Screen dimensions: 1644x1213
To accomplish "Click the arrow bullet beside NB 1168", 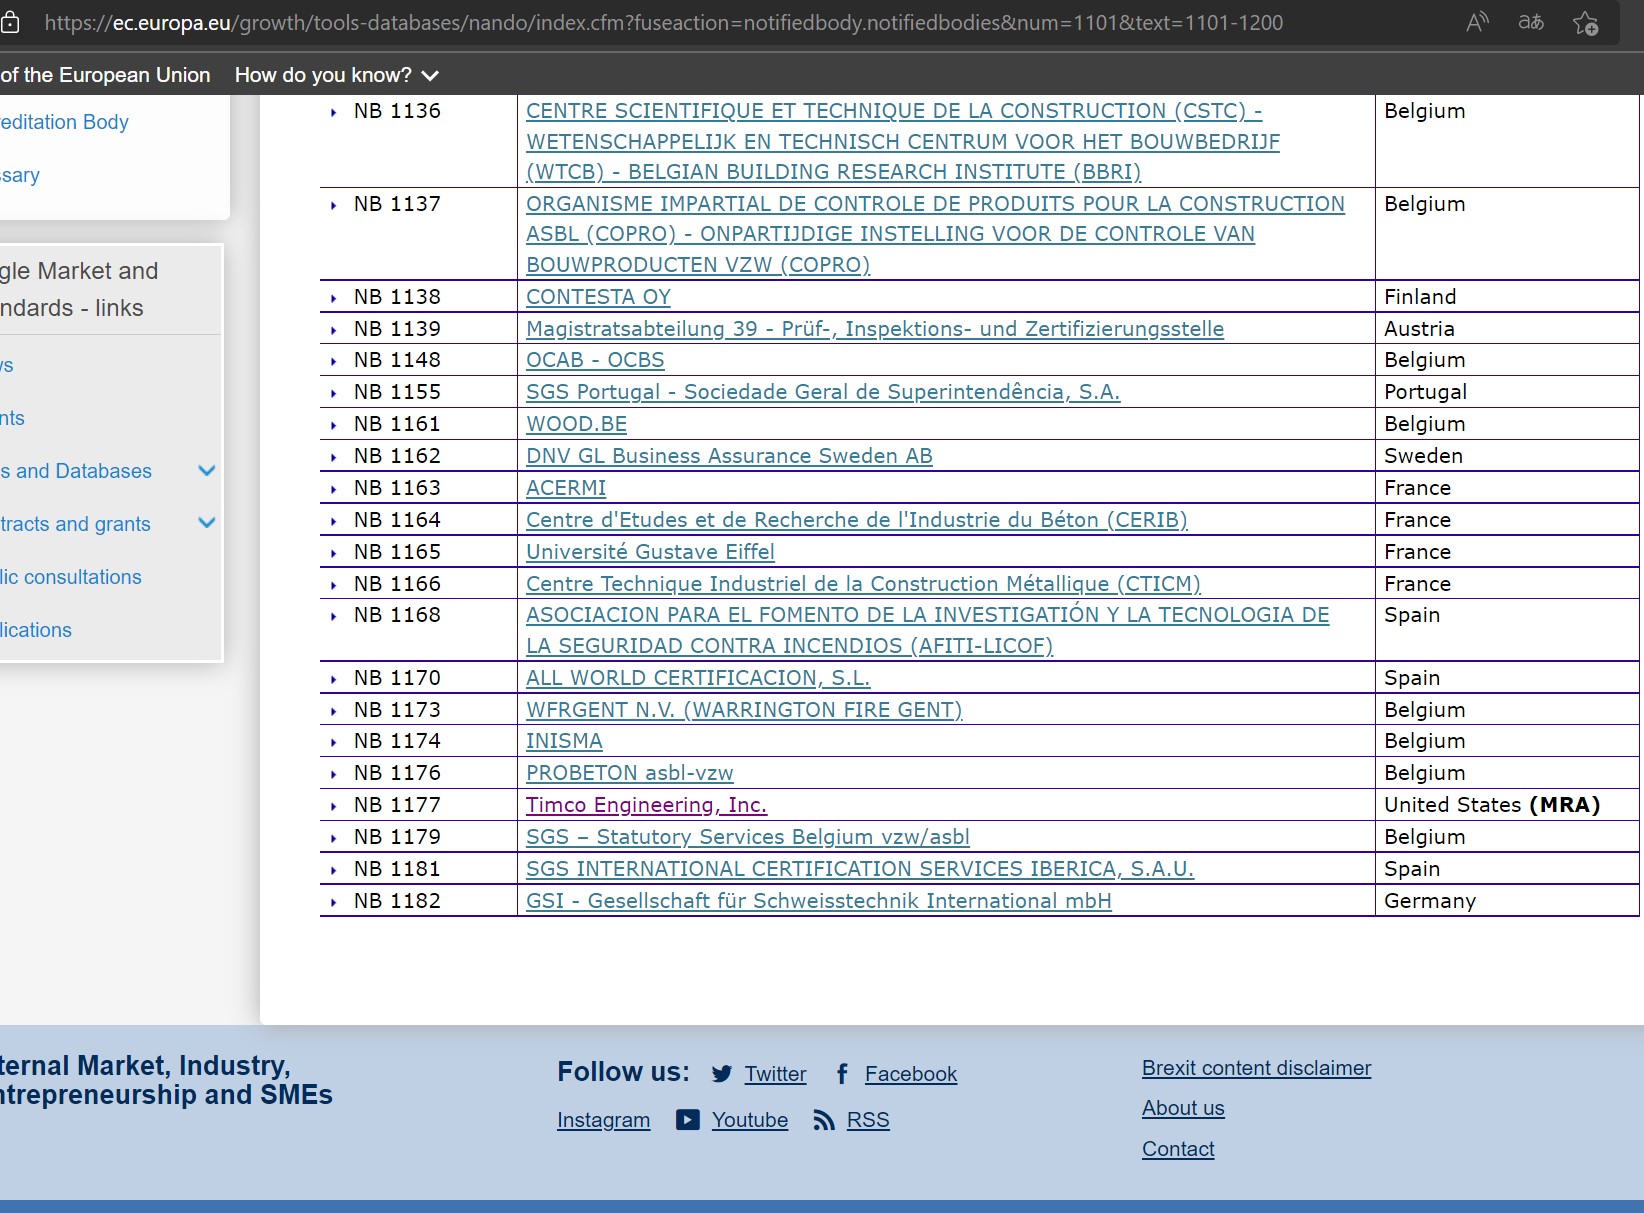I will [334, 616].
